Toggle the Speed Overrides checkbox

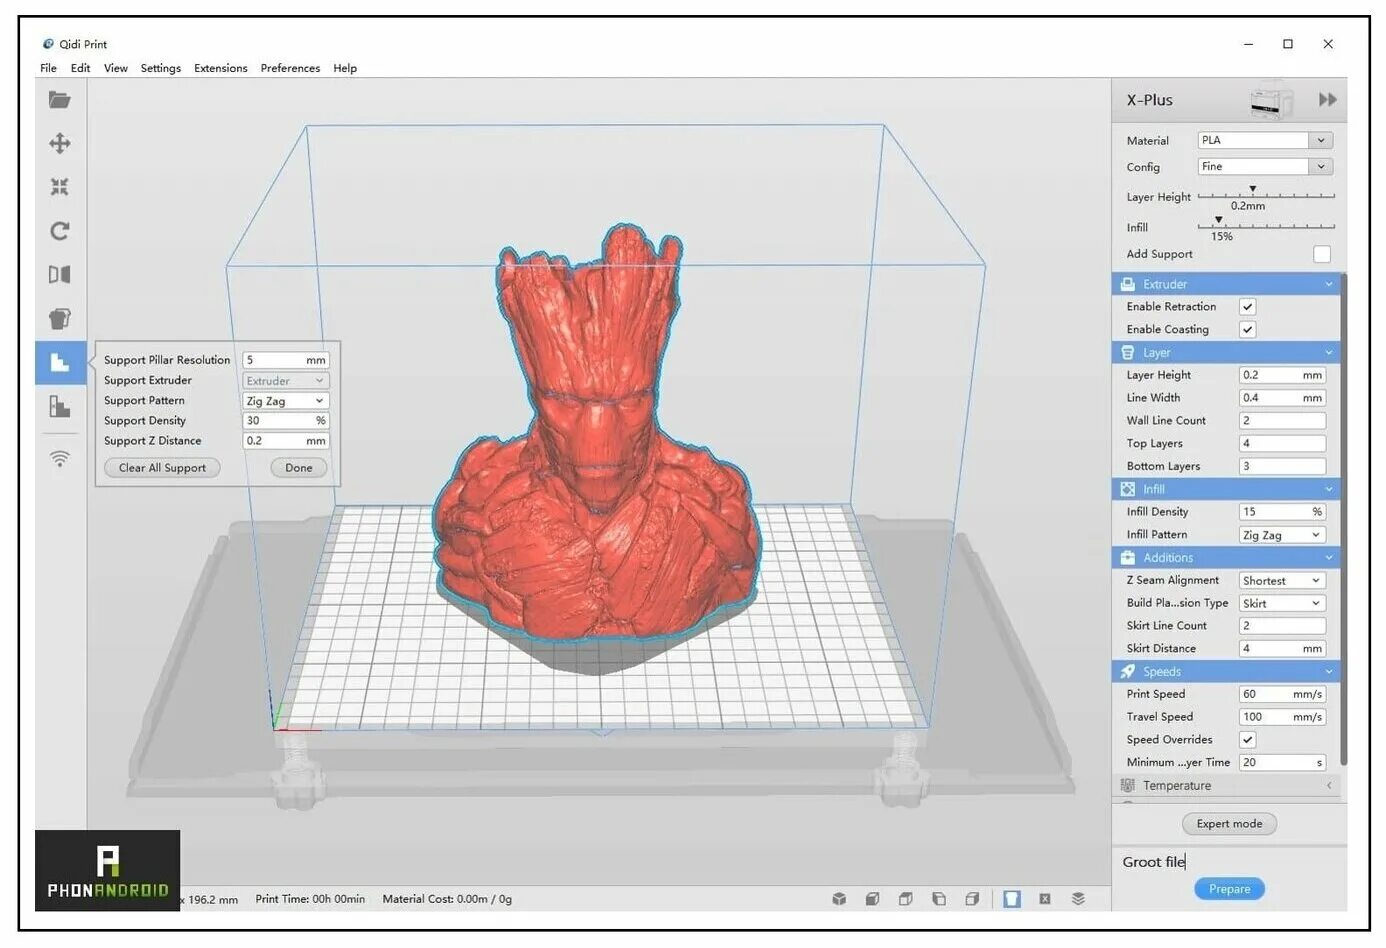pos(1248,740)
